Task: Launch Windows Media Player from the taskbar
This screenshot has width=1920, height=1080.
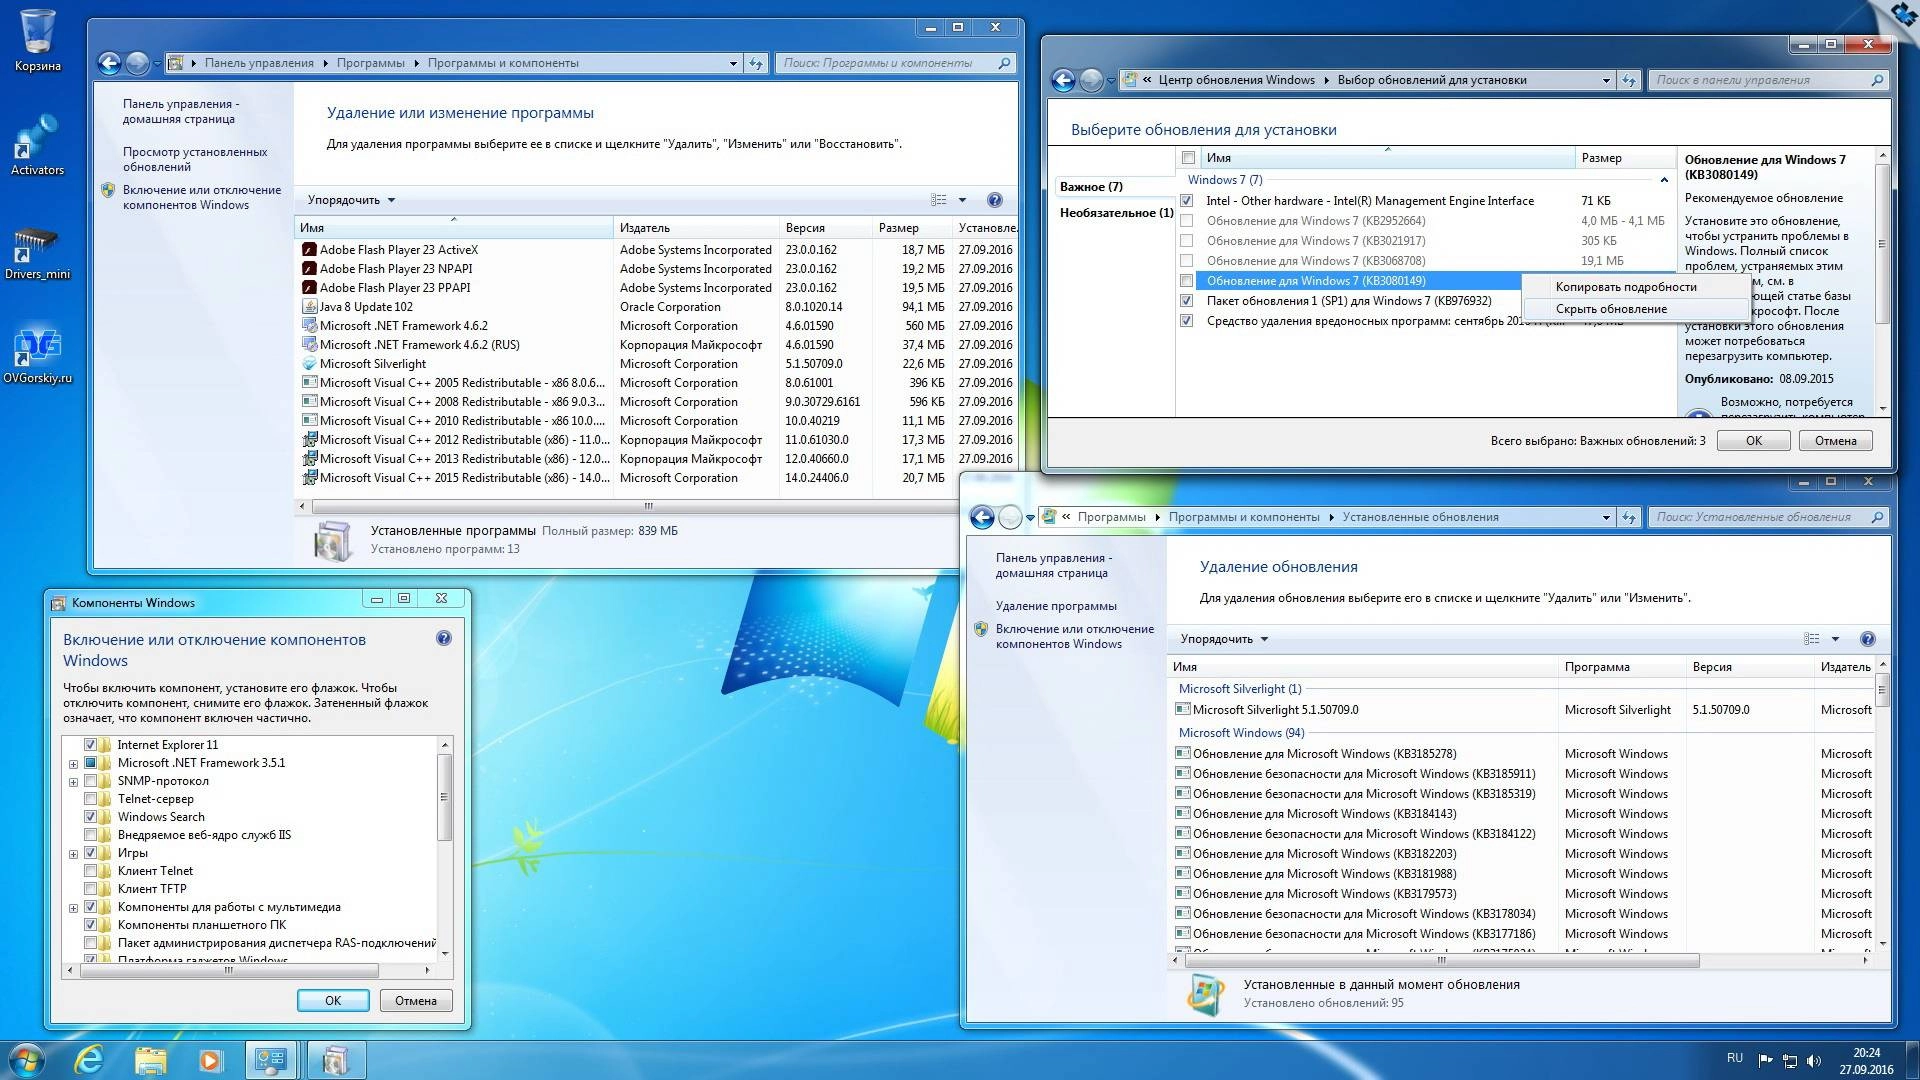Action: pyautogui.click(x=208, y=1059)
